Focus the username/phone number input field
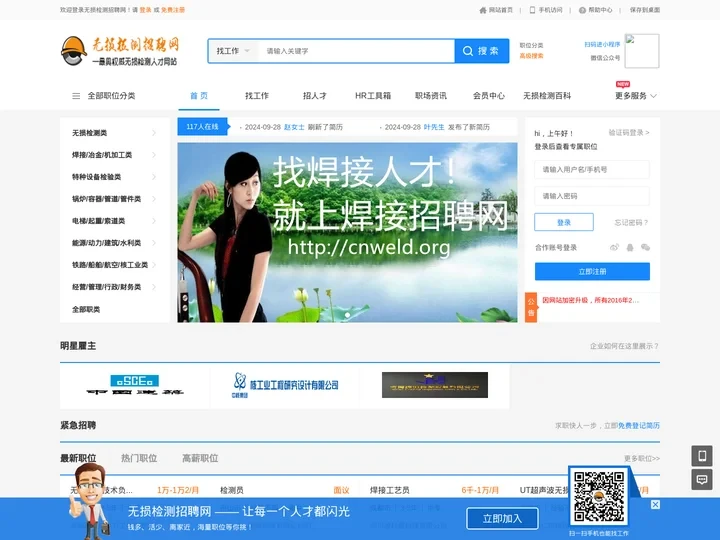The height and width of the screenshot is (540, 720). tap(592, 169)
